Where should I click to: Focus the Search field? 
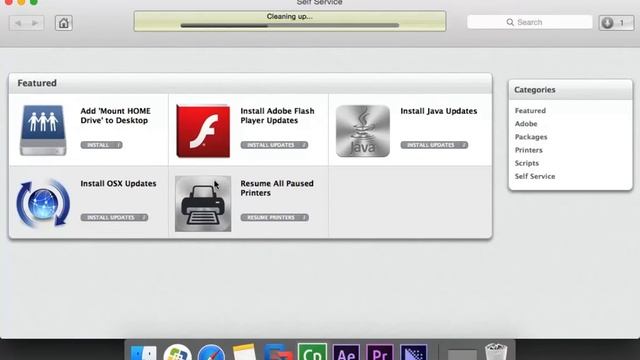pyautogui.click(x=530, y=22)
